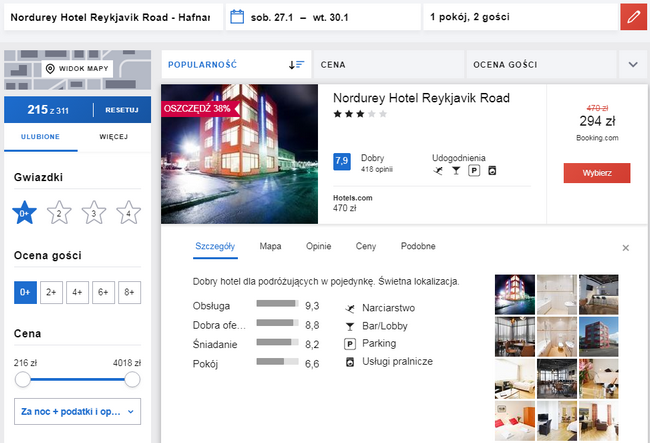Click the red pencil edit search icon
650x443 pixels.
click(x=633, y=17)
